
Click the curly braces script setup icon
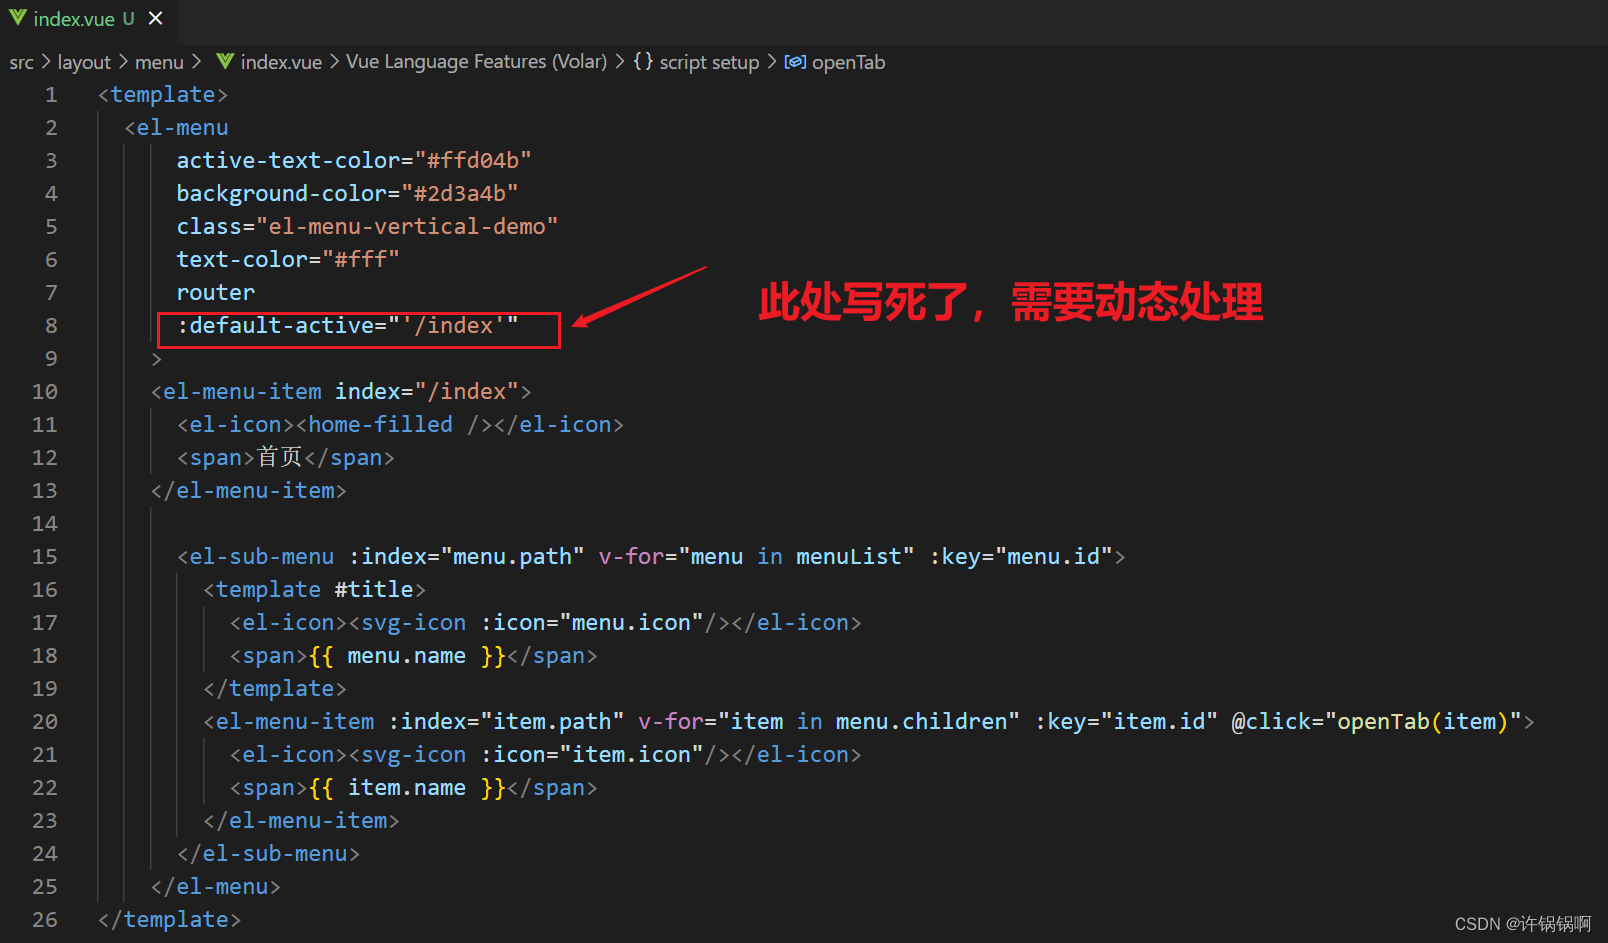click(x=643, y=61)
